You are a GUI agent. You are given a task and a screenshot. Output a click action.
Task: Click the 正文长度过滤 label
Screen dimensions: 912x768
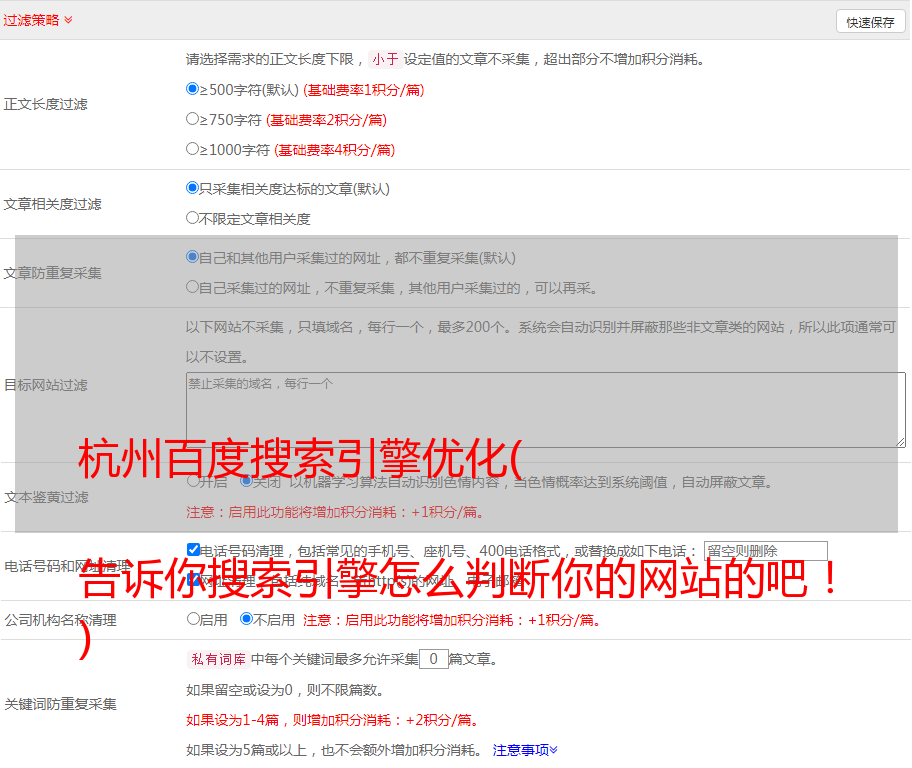[45, 104]
